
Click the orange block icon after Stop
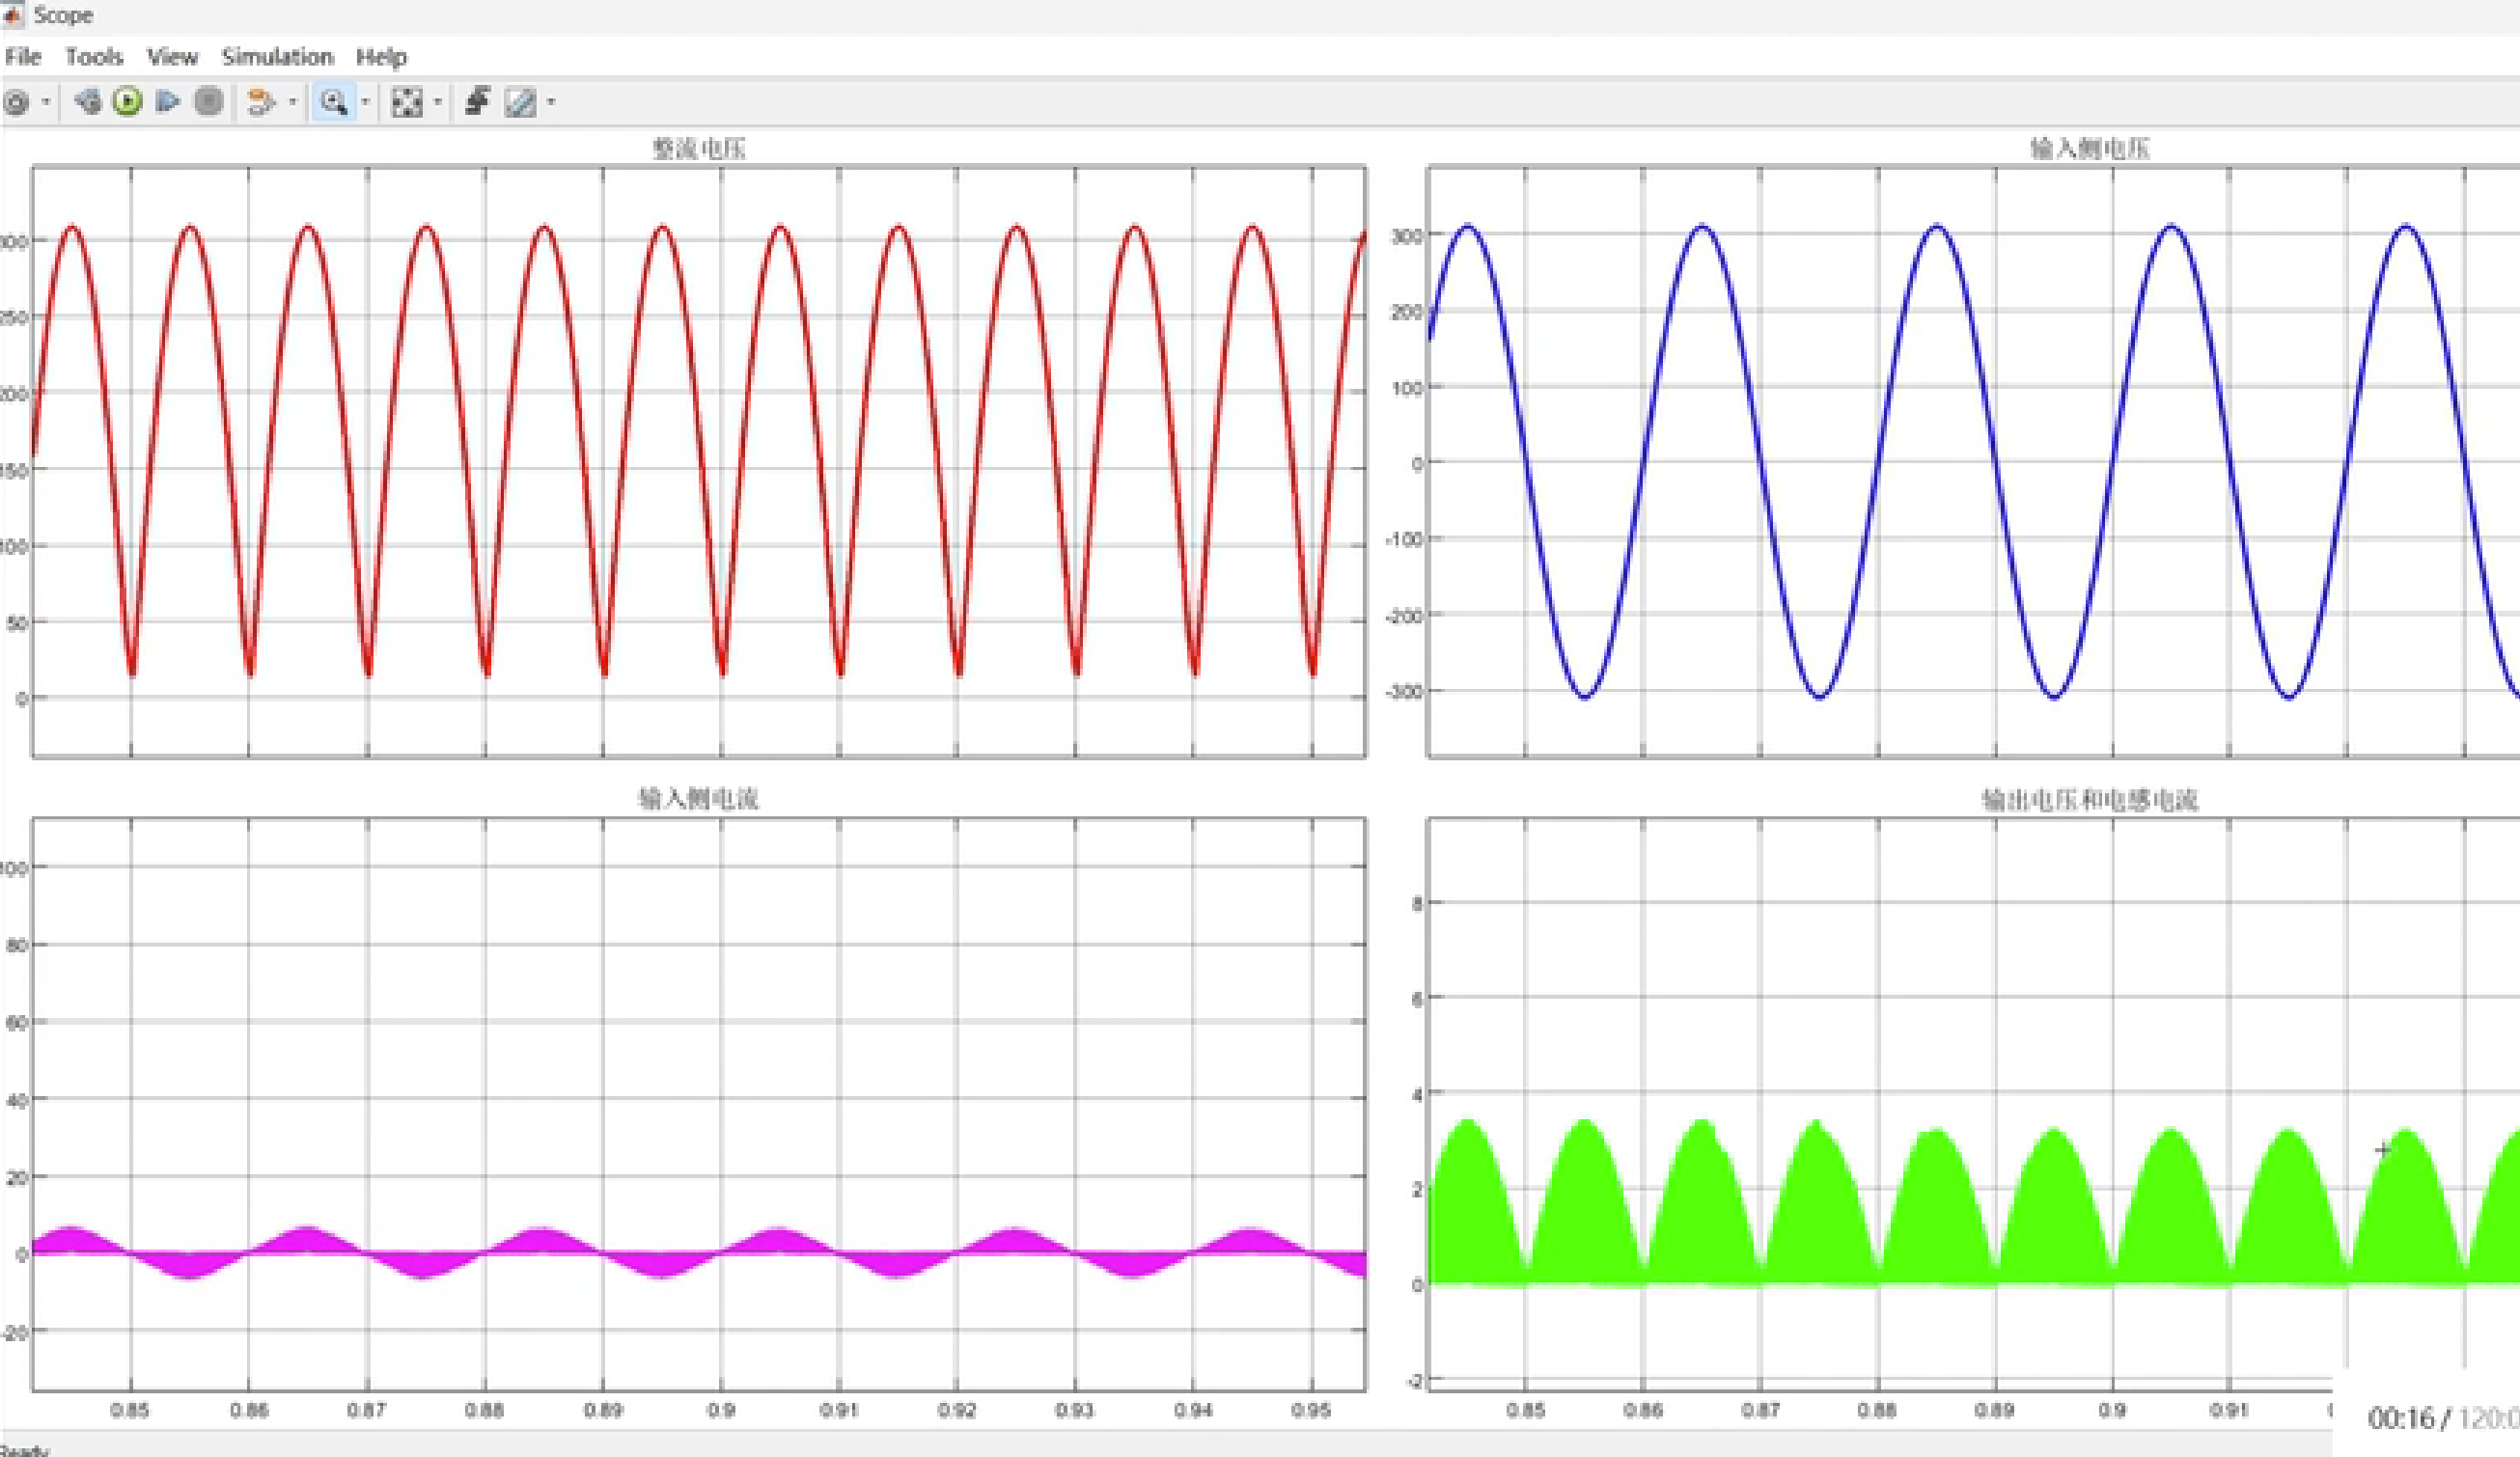click(261, 102)
